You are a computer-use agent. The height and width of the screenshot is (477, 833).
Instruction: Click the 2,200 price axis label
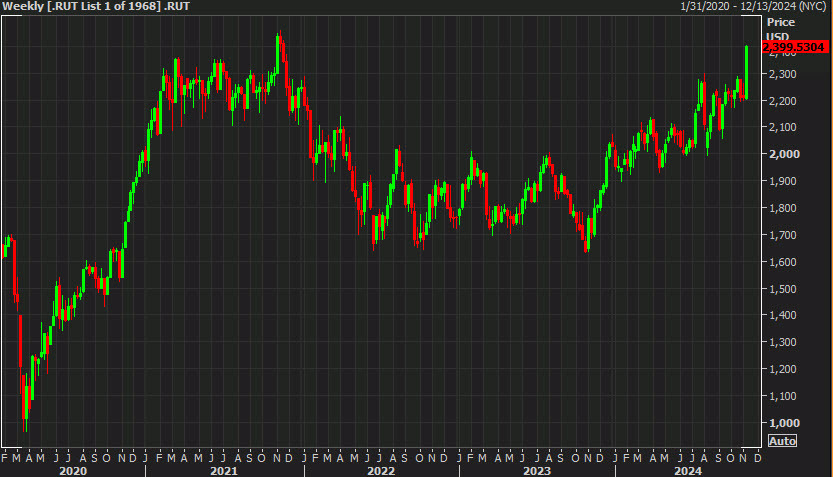[x=783, y=101]
